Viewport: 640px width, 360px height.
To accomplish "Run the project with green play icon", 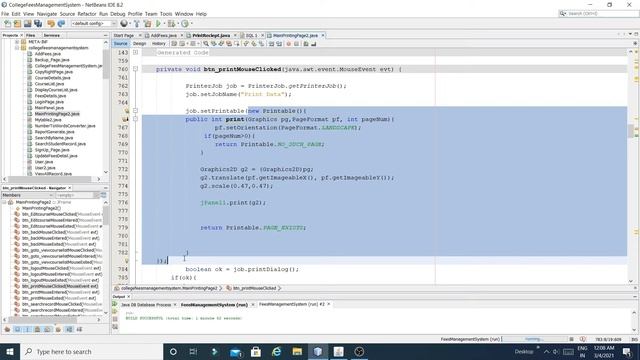I will click(x=158, y=24).
